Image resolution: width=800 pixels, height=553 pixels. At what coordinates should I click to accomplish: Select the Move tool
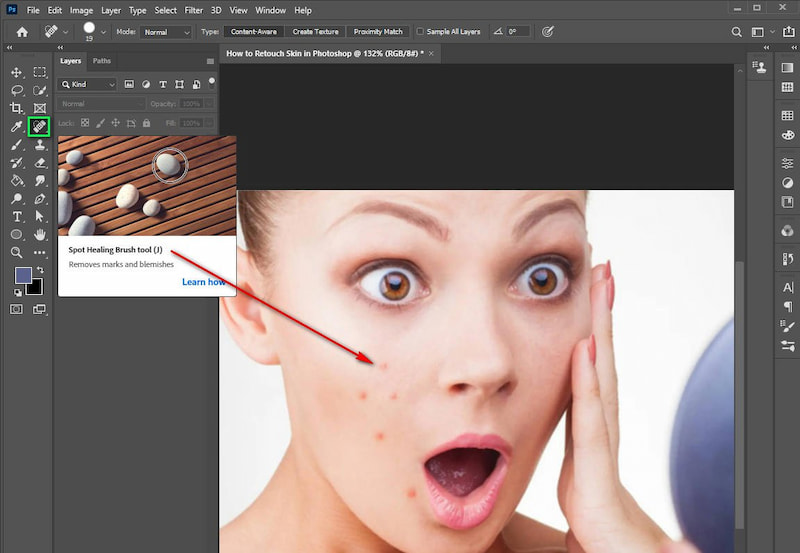[16, 72]
